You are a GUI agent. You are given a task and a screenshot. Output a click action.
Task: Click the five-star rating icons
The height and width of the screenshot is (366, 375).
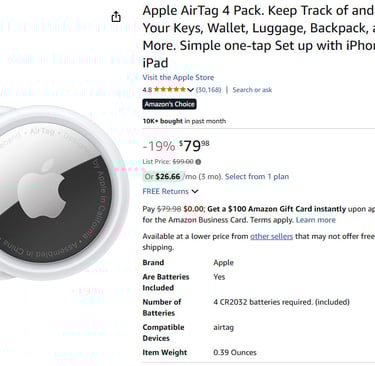click(x=170, y=89)
